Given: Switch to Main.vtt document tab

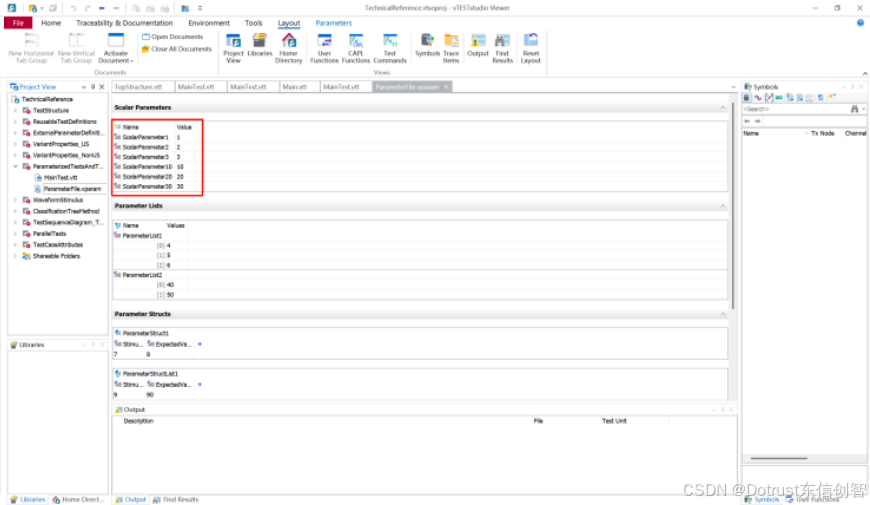Looking at the screenshot, I should (x=299, y=87).
